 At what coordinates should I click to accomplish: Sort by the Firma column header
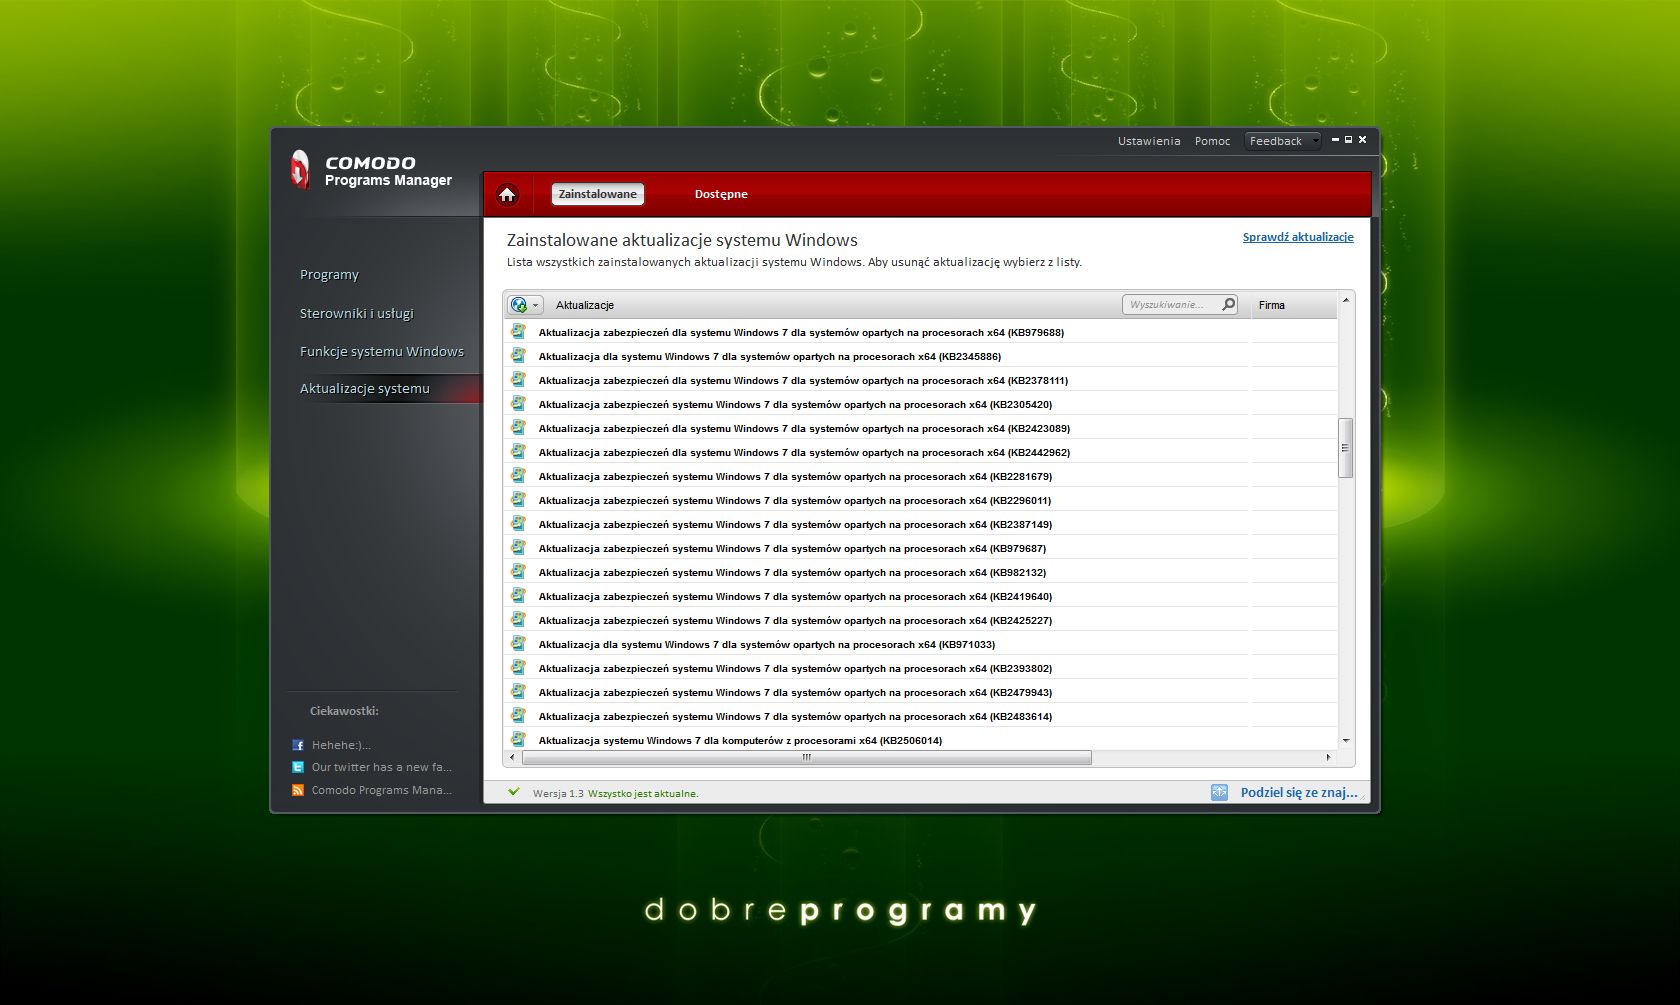1272,305
